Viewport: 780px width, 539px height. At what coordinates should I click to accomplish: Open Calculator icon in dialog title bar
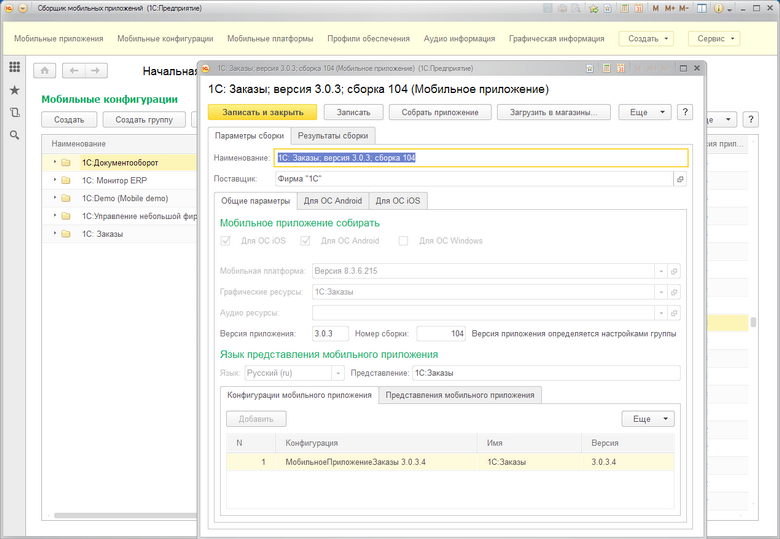click(606, 69)
